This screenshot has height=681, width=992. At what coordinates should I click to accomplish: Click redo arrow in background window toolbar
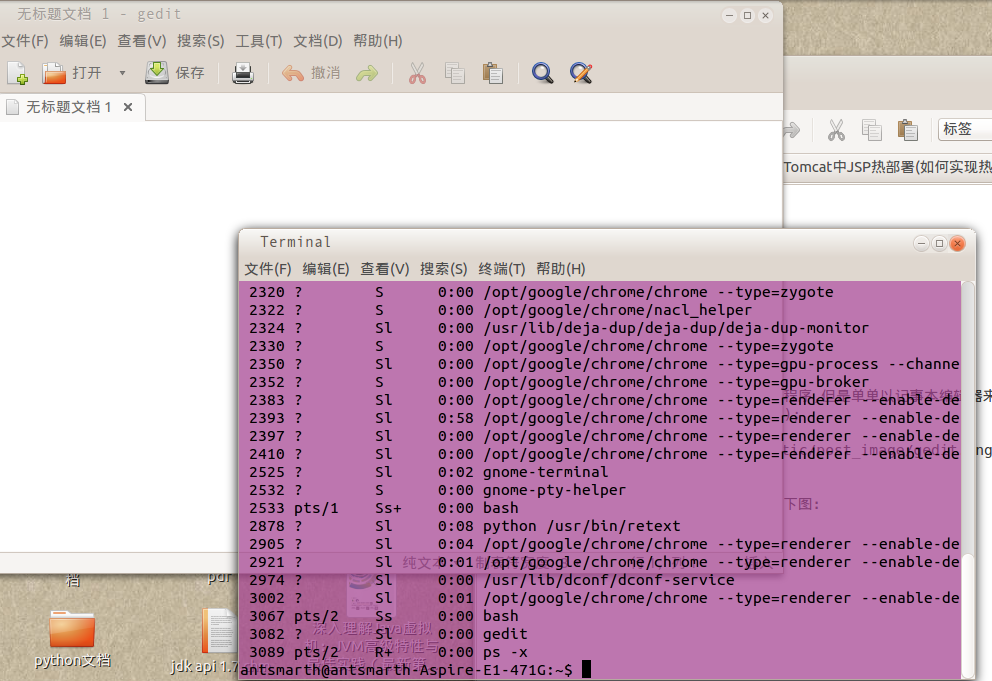[791, 130]
